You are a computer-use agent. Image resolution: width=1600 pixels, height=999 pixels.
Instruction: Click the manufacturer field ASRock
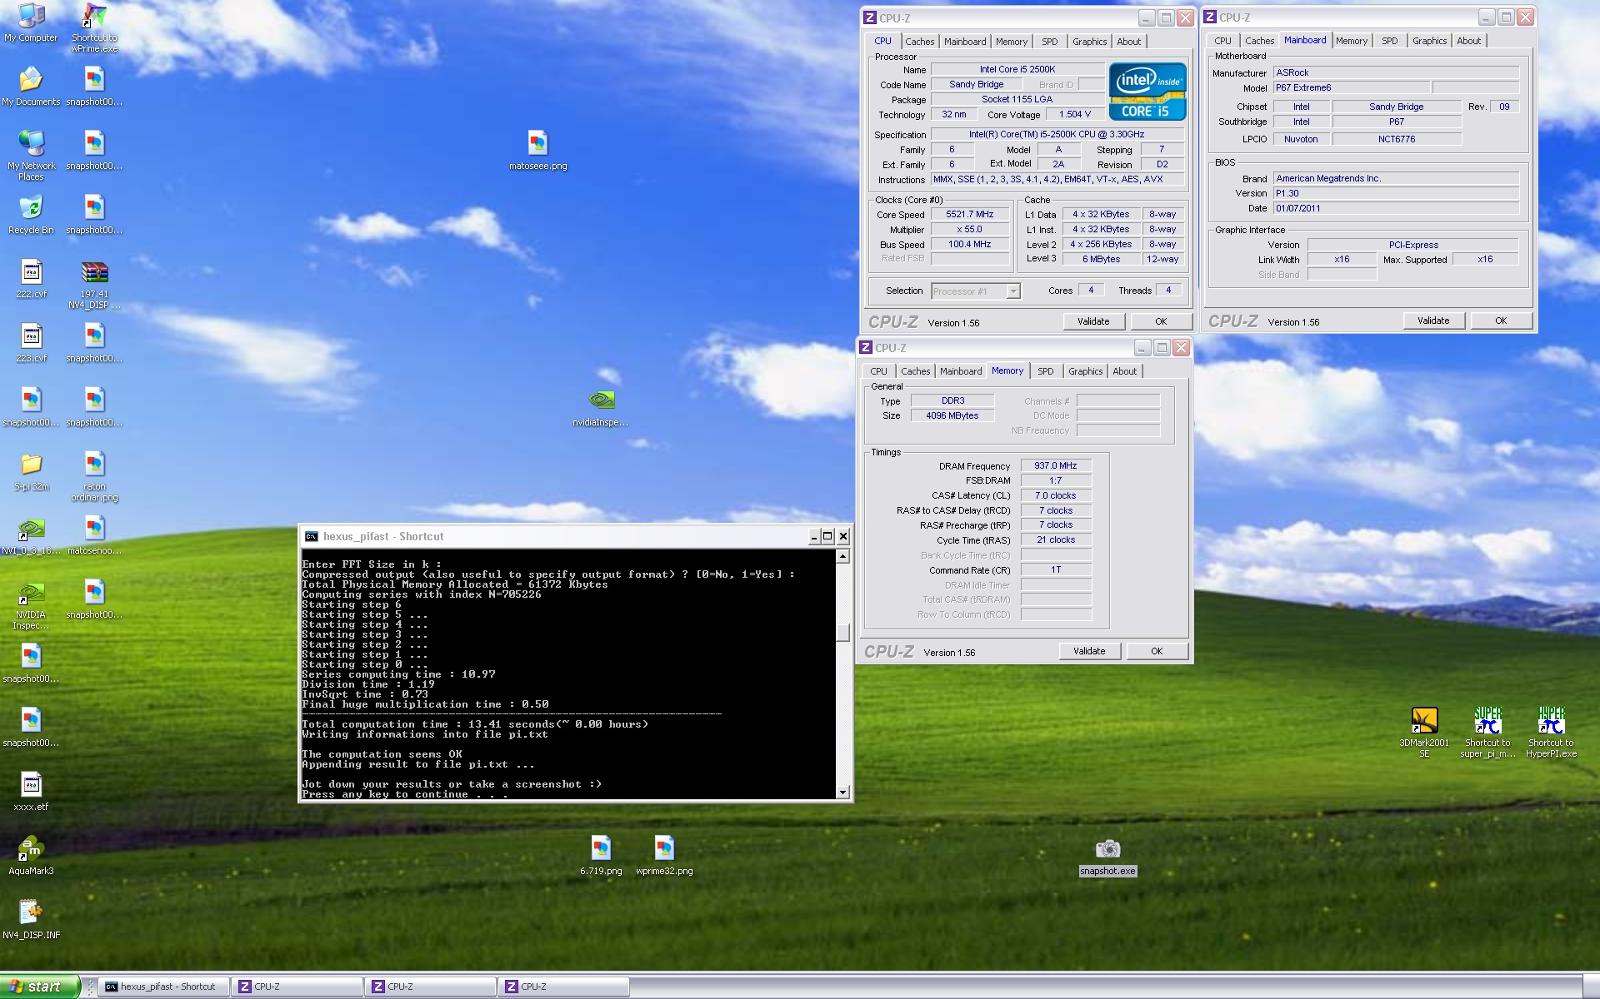pos(1396,73)
